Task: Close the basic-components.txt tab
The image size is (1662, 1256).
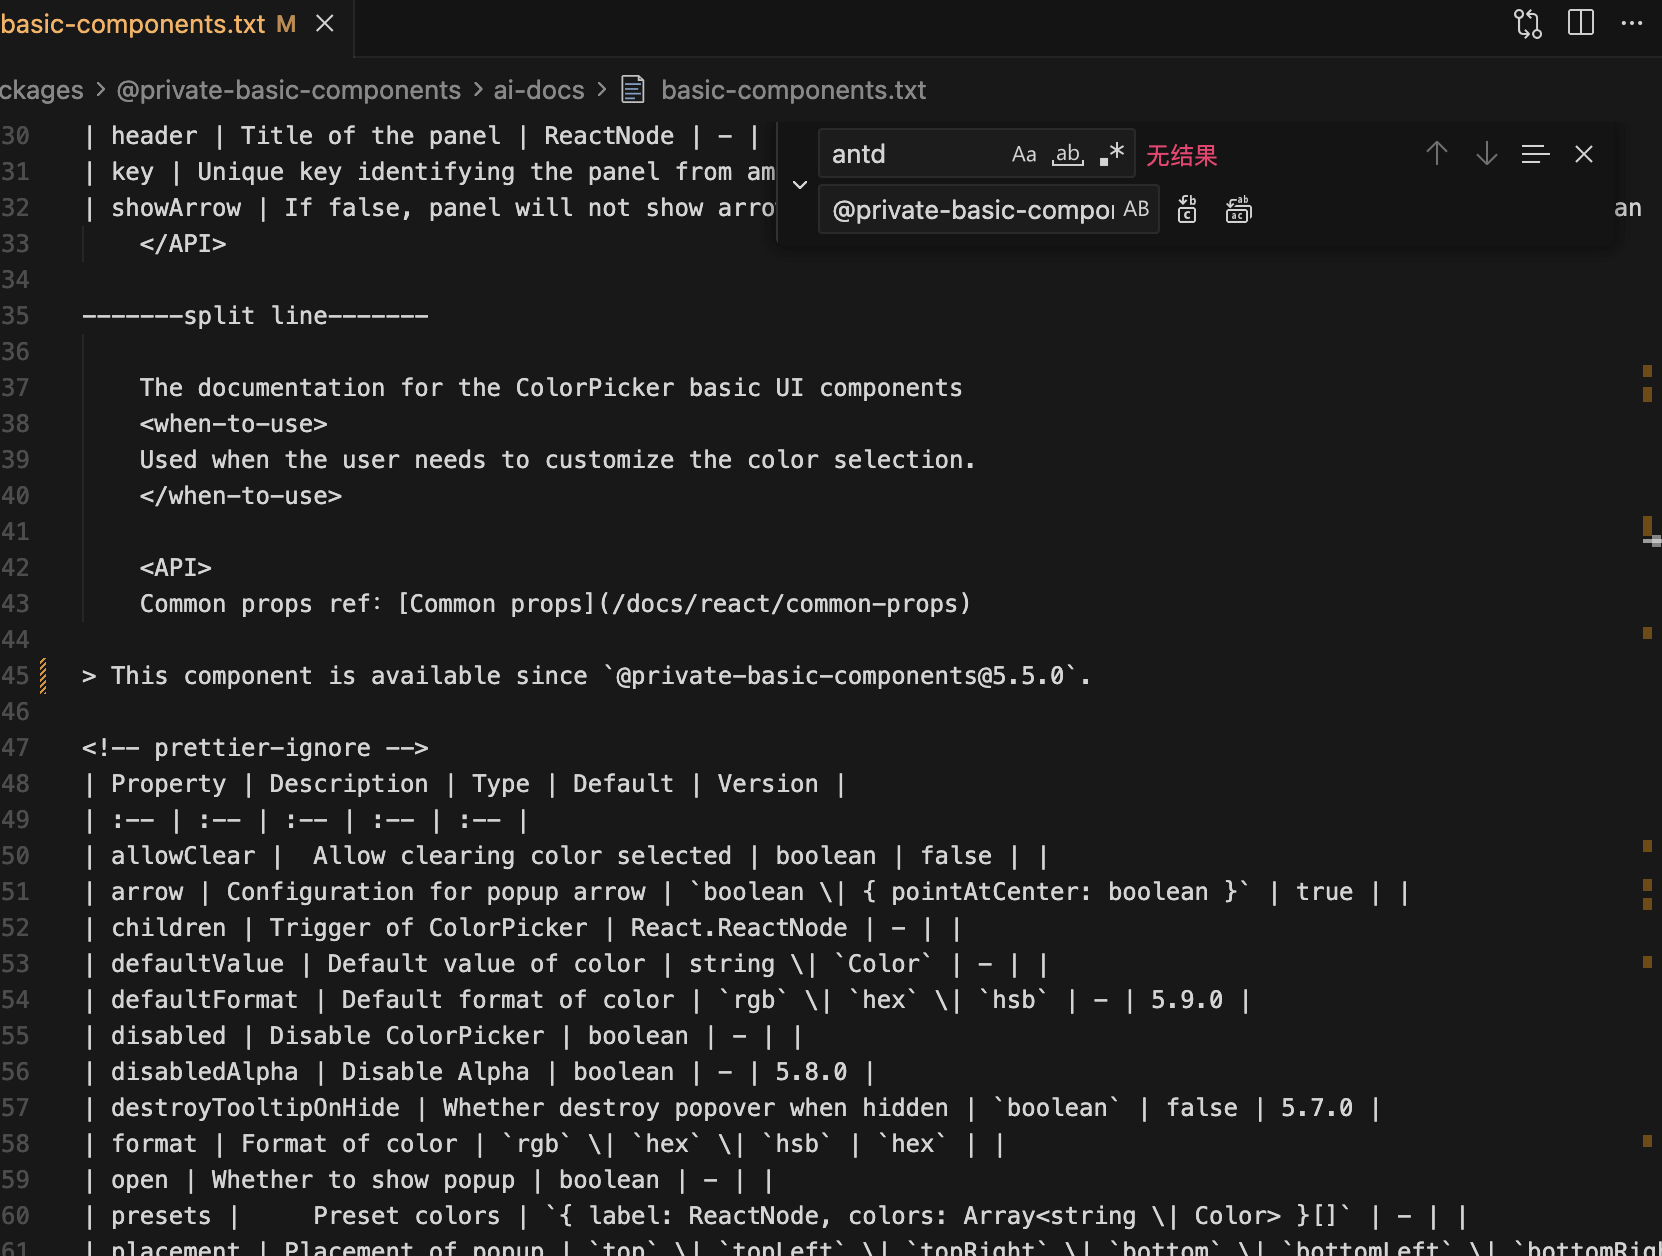Action: pos(325,24)
